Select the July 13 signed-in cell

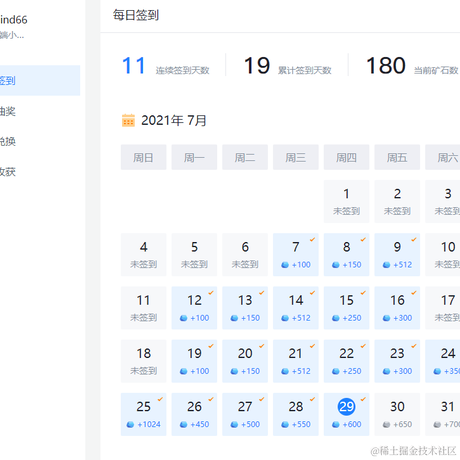click(x=245, y=308)
